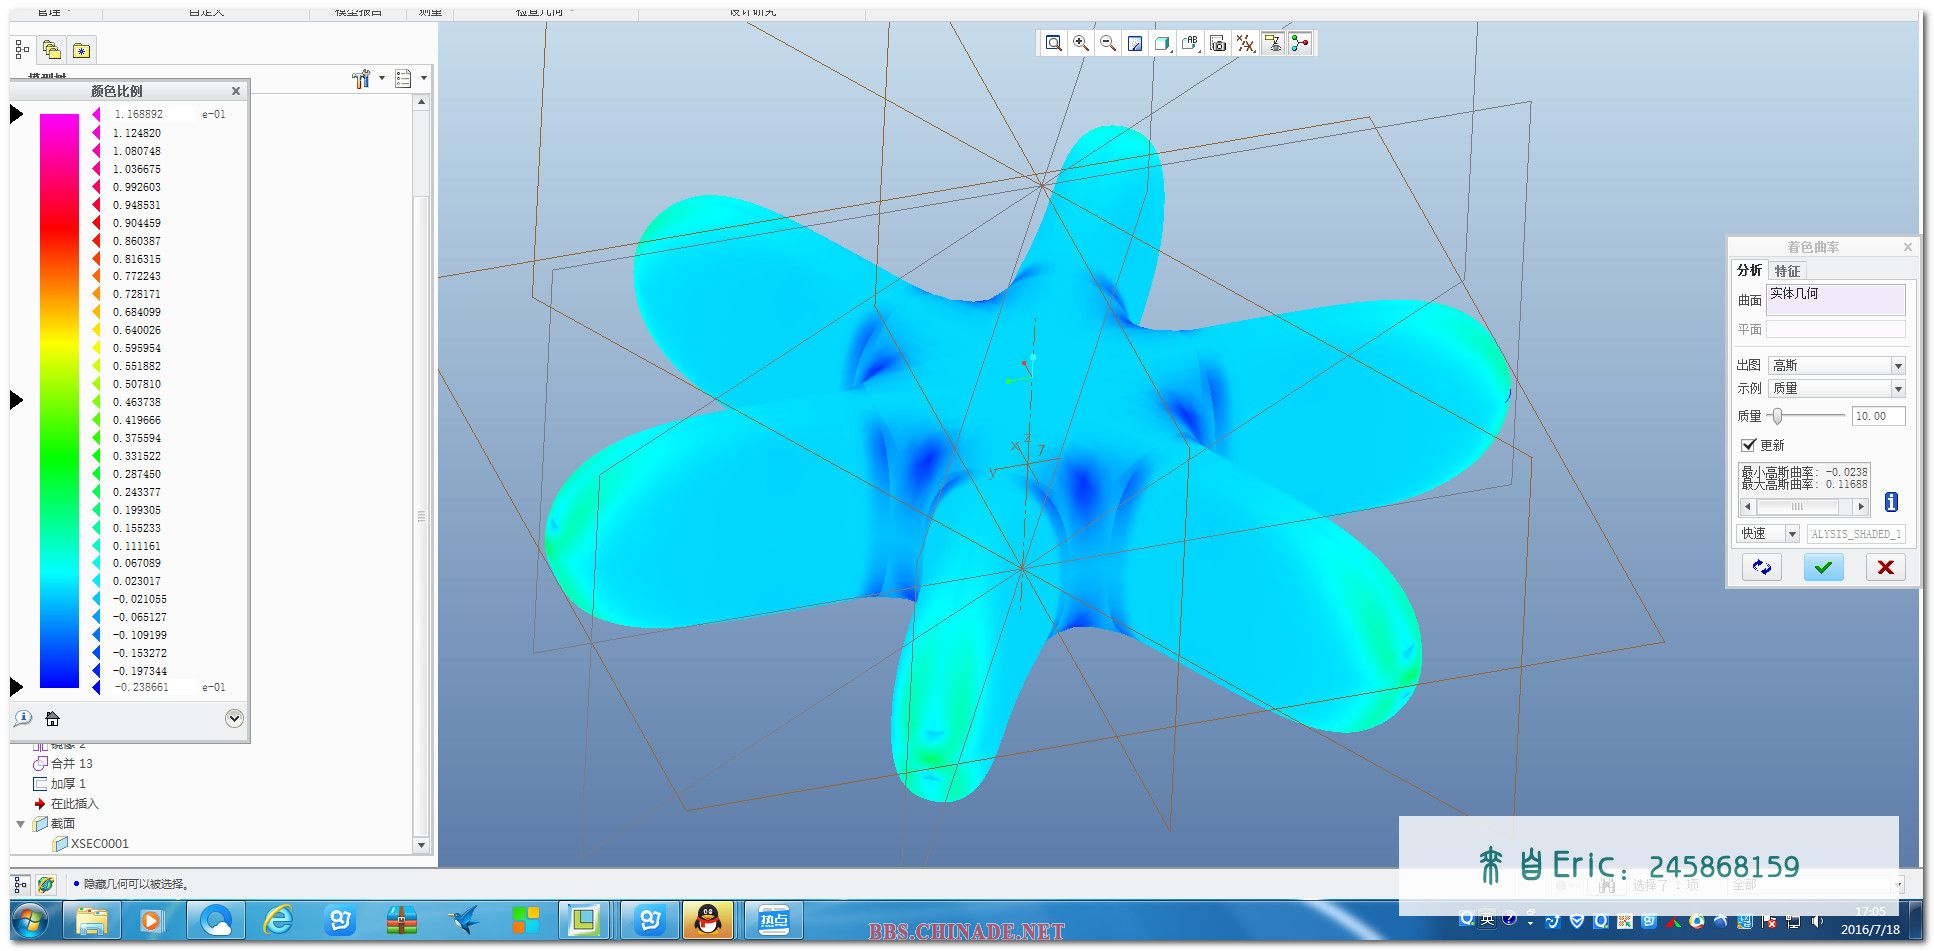Click the 质量 quality slider handle
Image resolution: width=1934 pixels, height=951 pixels.
point(1777,416)
